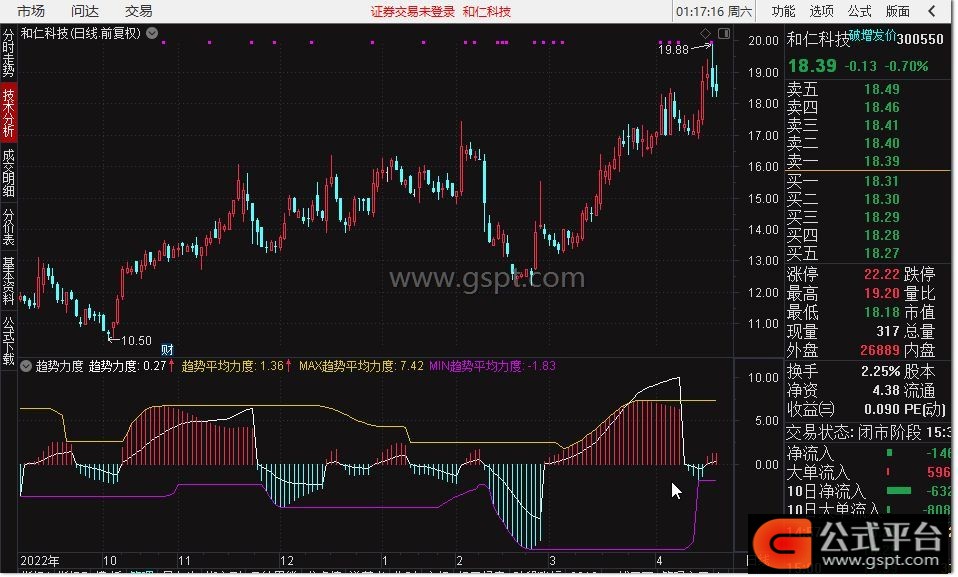Select the 买一 bid row at 18.31
The width and height of the screenshot is (958, 577).
point(869,182)
